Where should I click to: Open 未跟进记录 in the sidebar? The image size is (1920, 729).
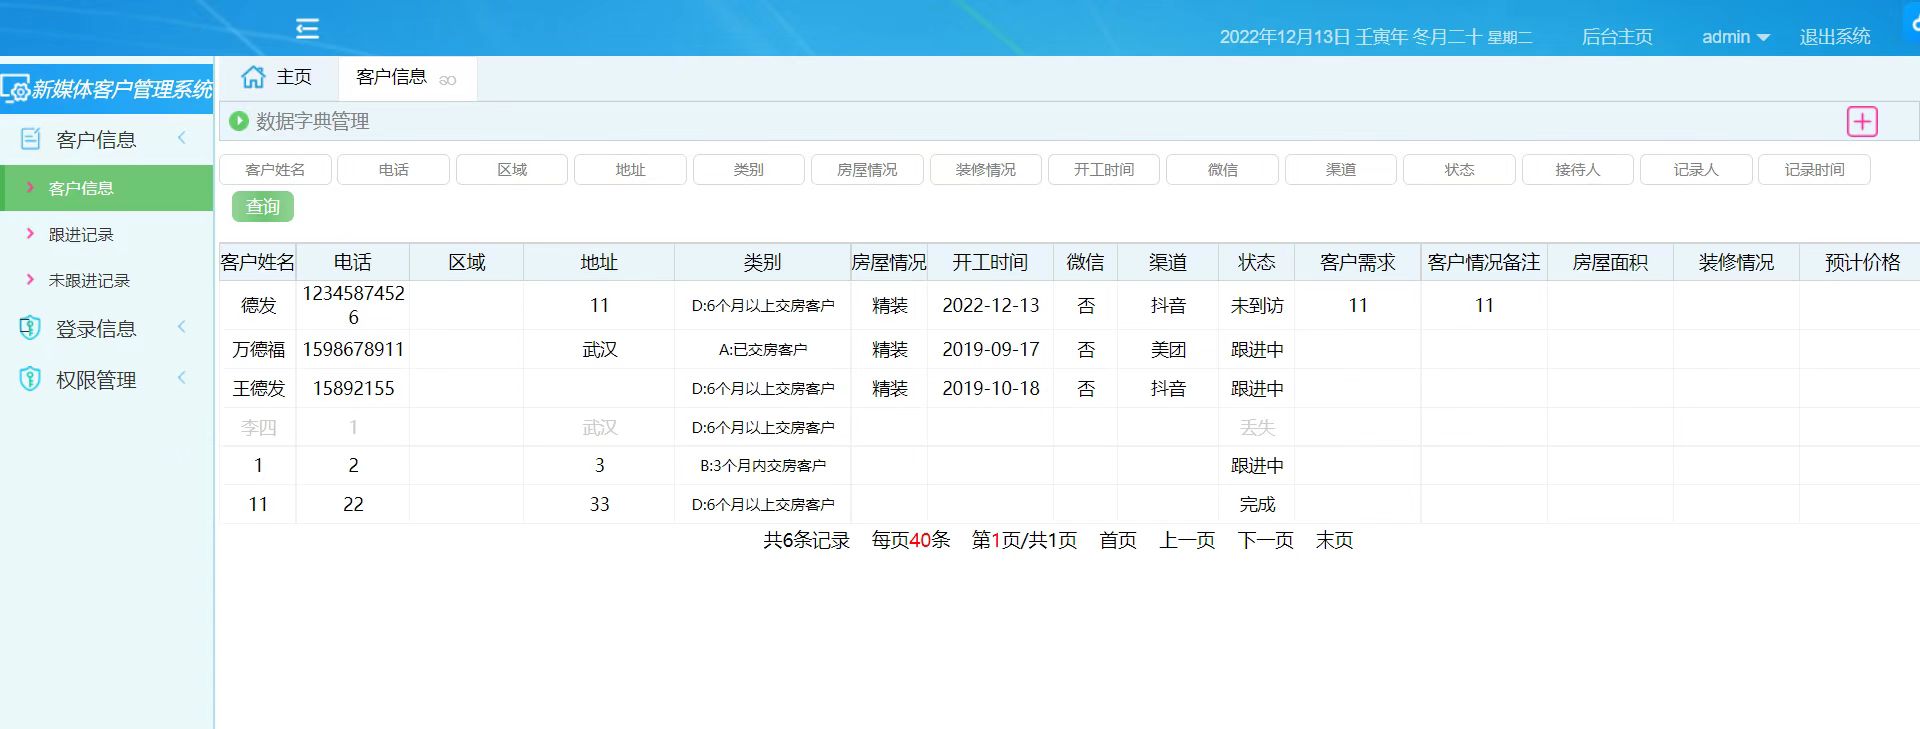[x=89, y=281]
